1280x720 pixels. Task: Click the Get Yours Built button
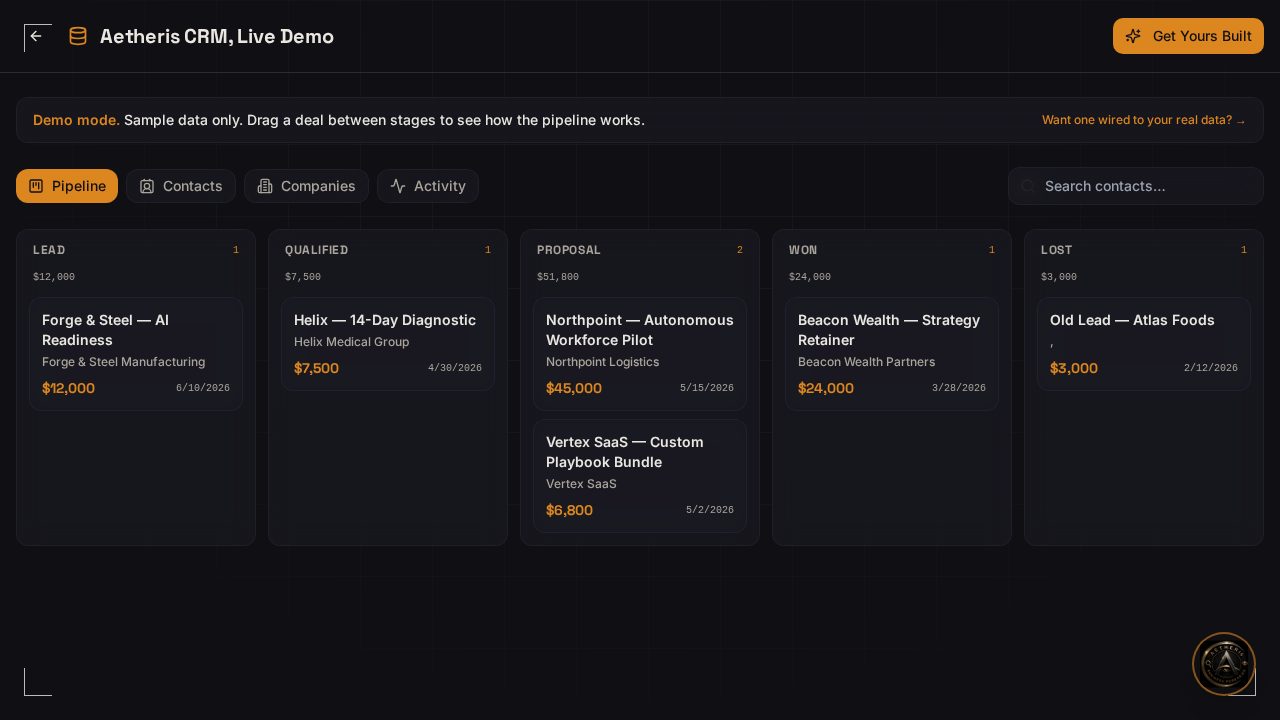coord(1188,36)
